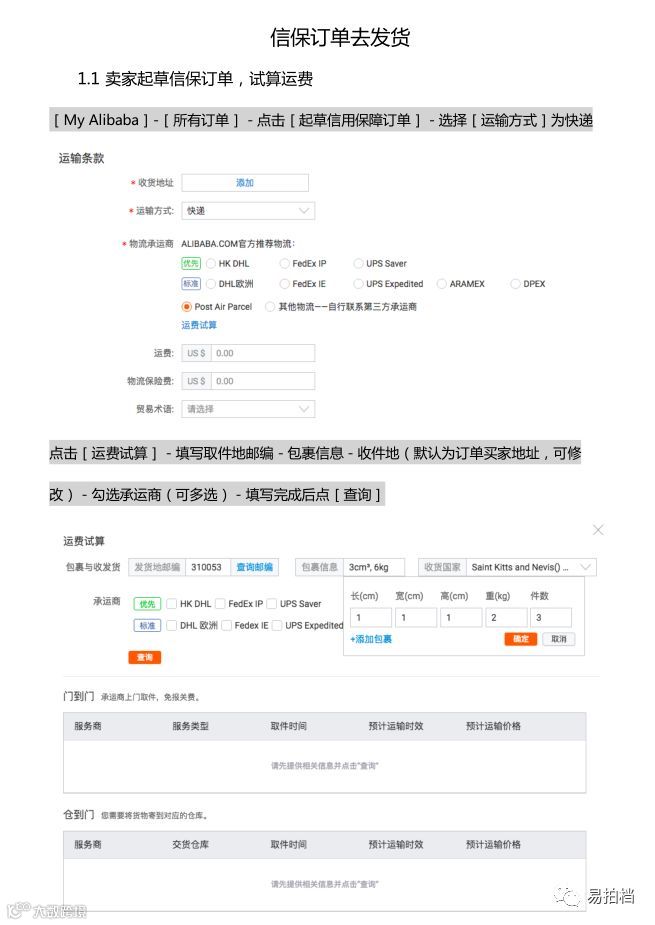
Task: Click the blue 标准 tag in 物流承运商
Action: [191, 284]
